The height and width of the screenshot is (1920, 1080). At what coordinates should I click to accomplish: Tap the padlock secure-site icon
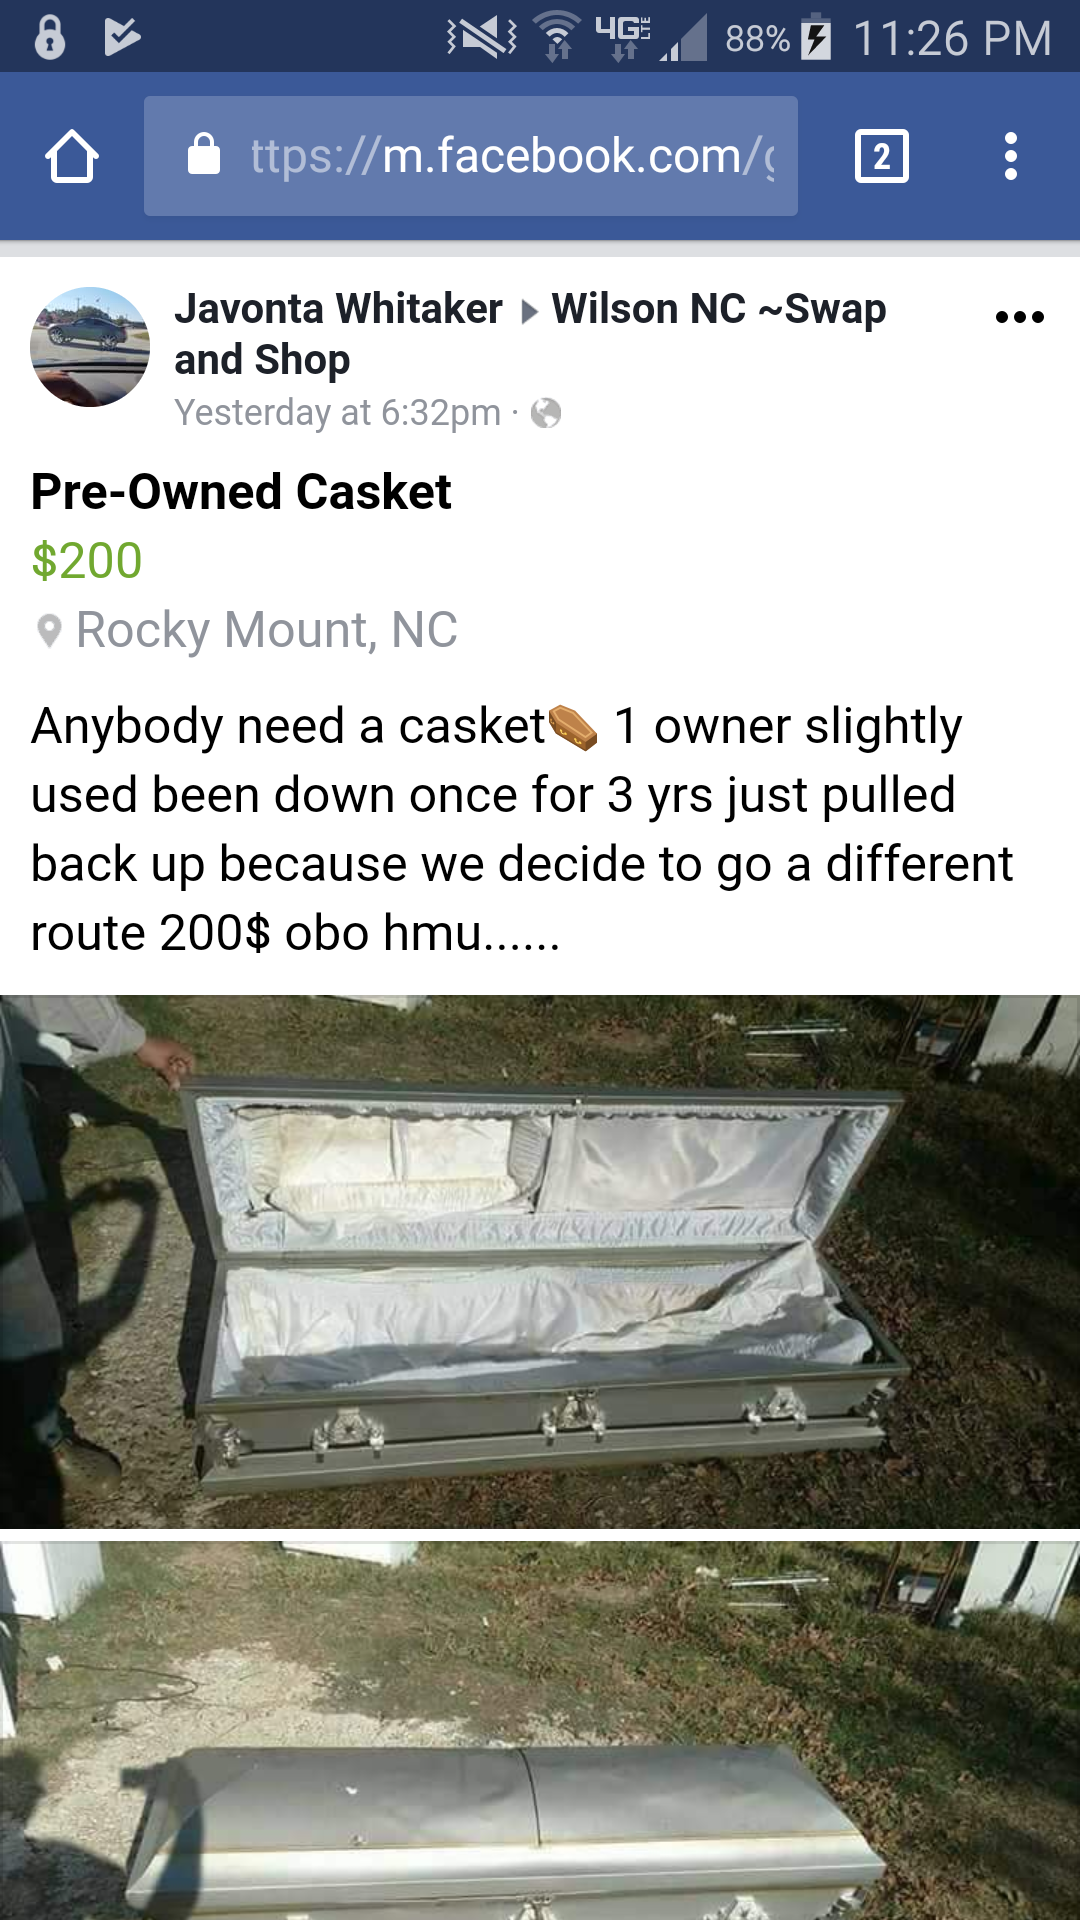pos(204,154)
